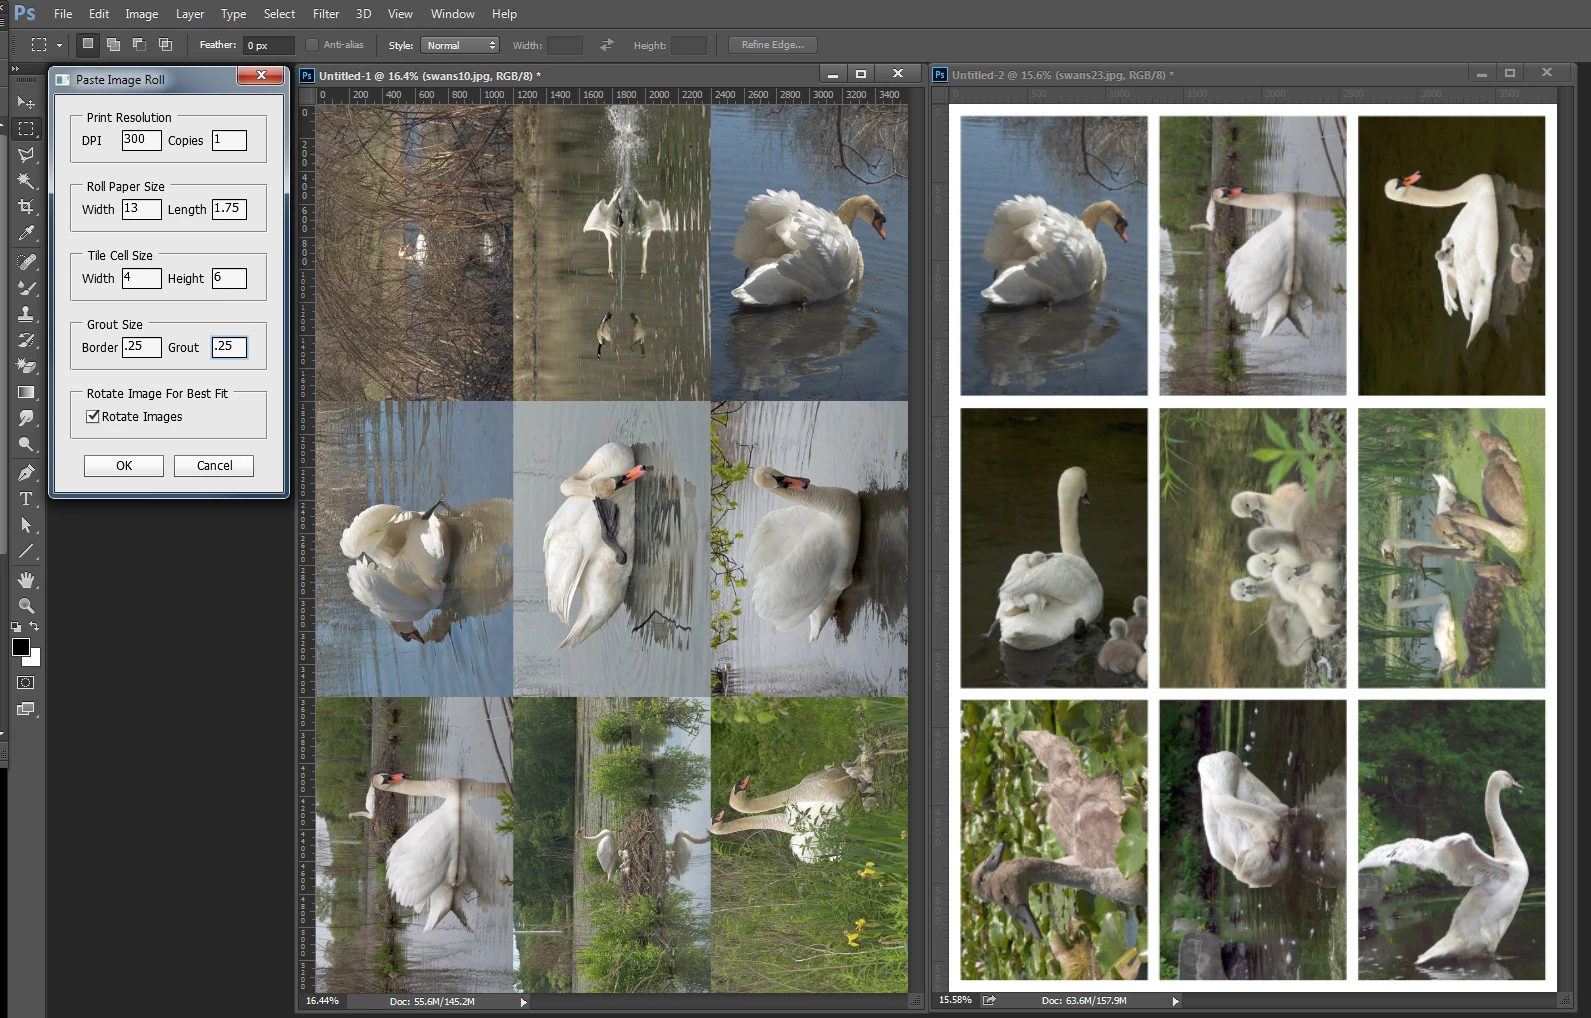Uncheck the Rotate Images checkbox
The image size is (1591, 1018).
(93, 417)
